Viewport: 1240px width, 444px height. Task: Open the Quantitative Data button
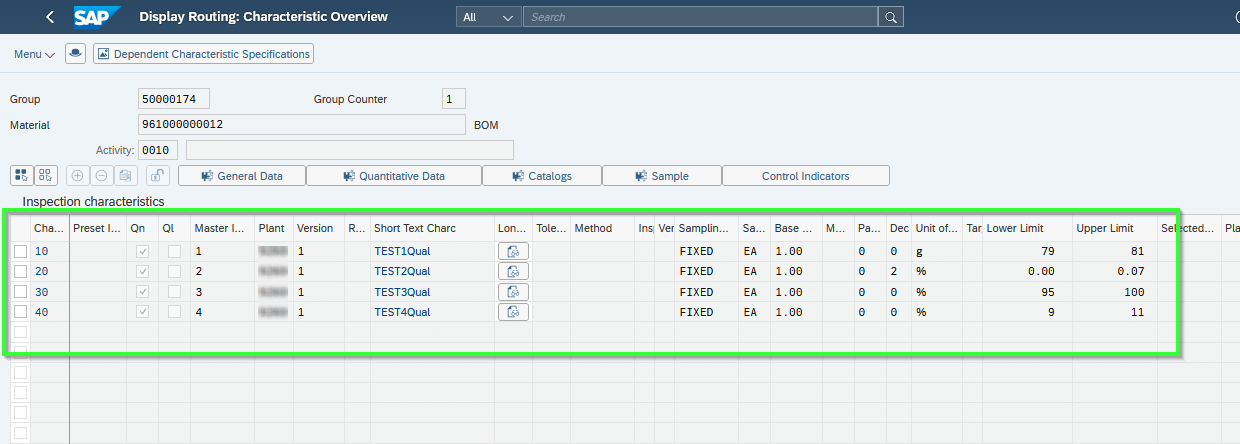tap(394, 176)
